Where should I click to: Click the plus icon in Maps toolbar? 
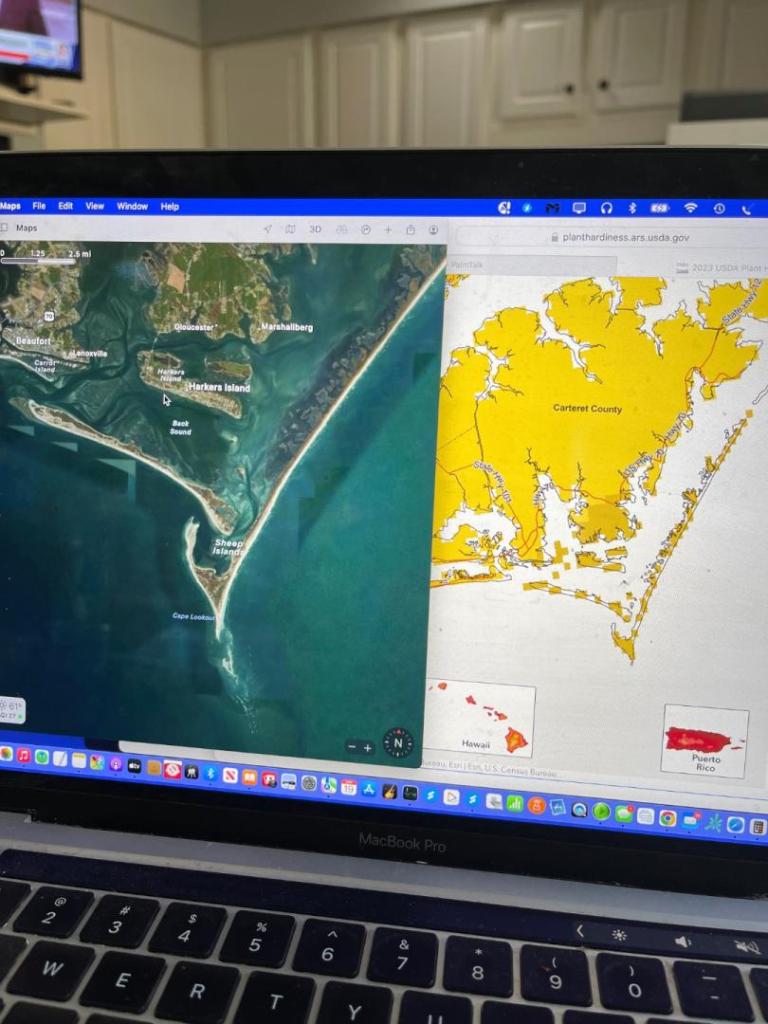pyautogui.click(x=388, y=230)
